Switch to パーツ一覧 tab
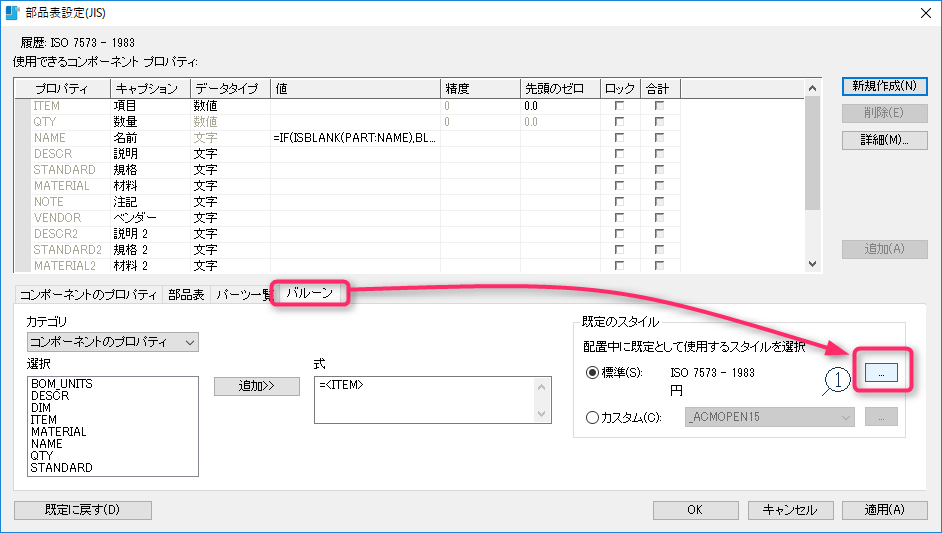 (x=243, y=294)
